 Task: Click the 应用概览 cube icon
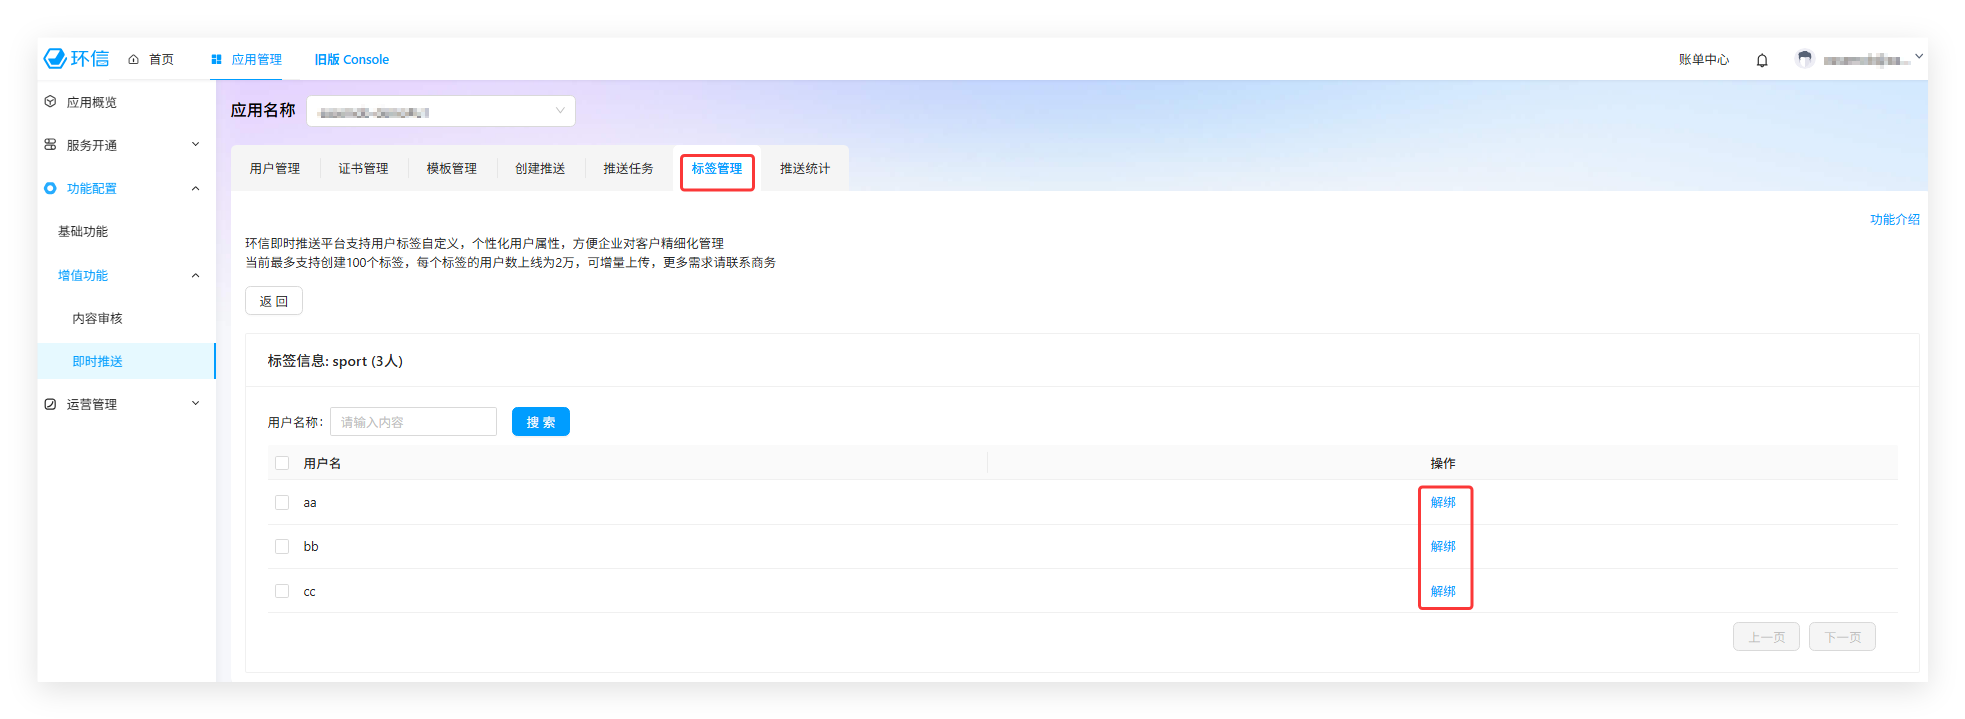coord(50,102)
